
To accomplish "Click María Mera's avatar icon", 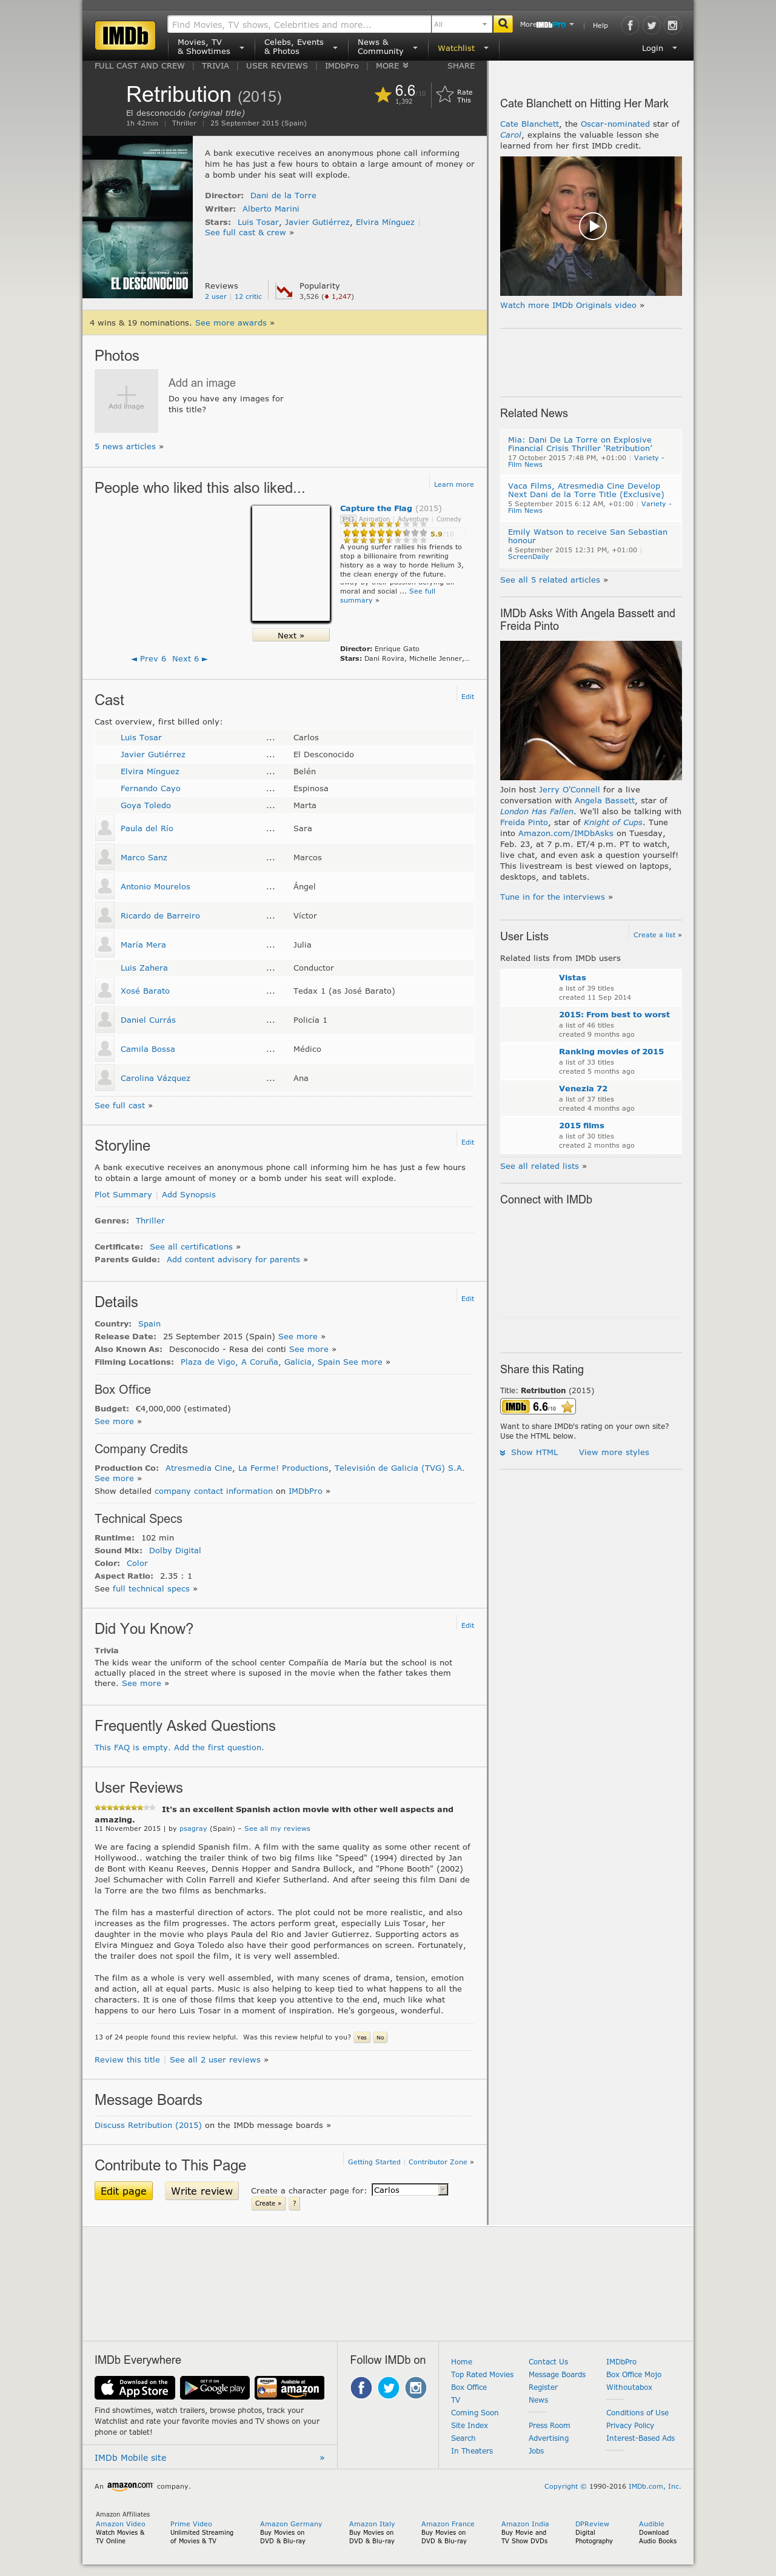I will tap(104, 944).
